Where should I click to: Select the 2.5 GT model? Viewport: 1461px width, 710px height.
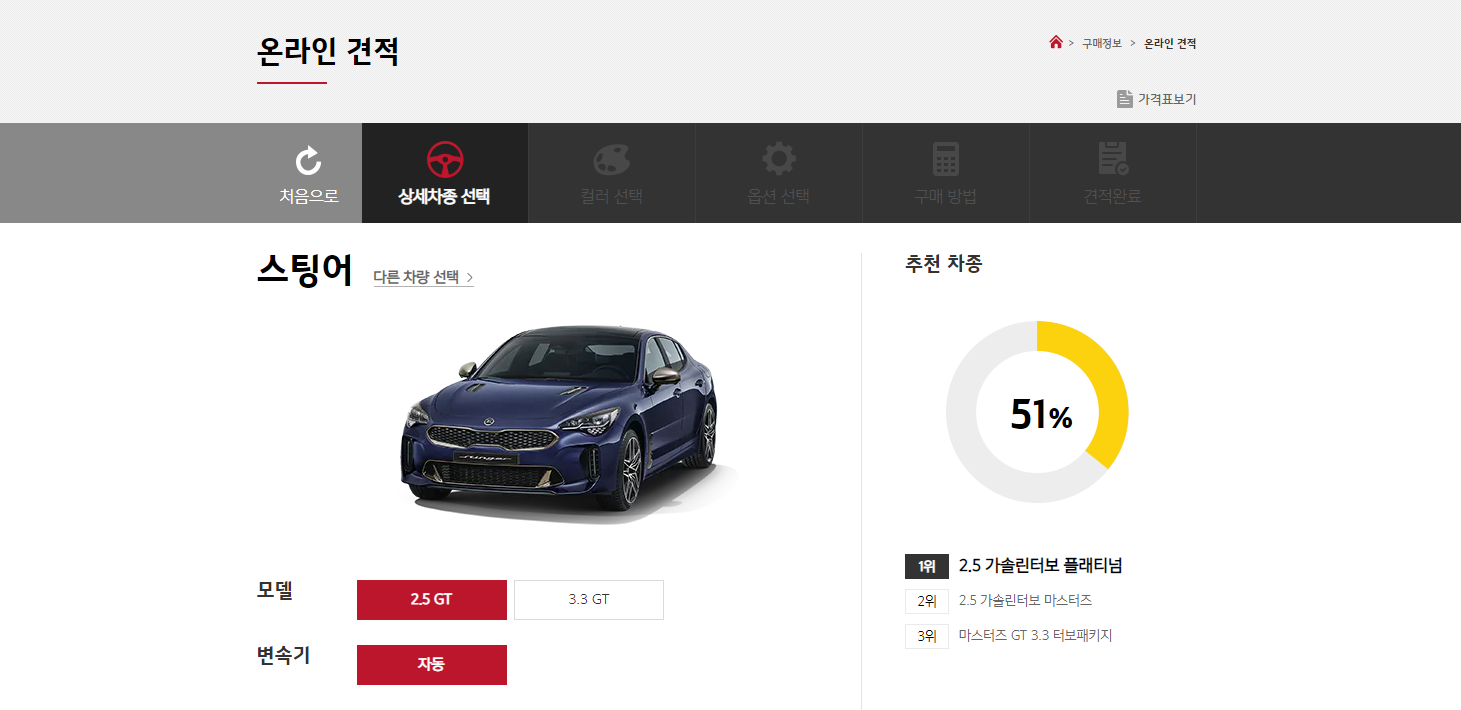click(432, 600)
